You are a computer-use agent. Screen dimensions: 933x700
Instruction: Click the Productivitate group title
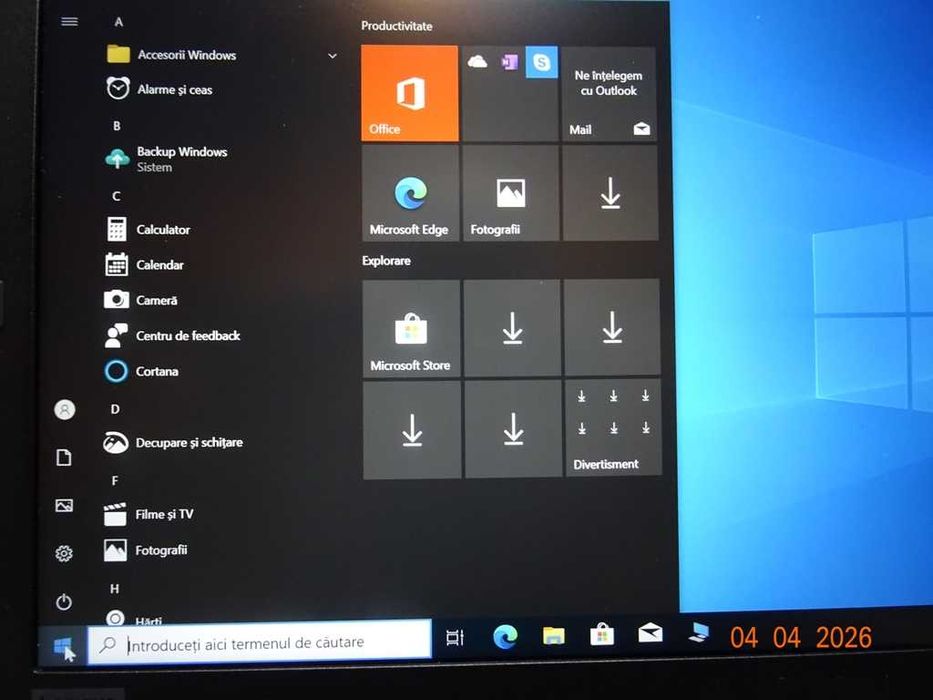point(396,26)
